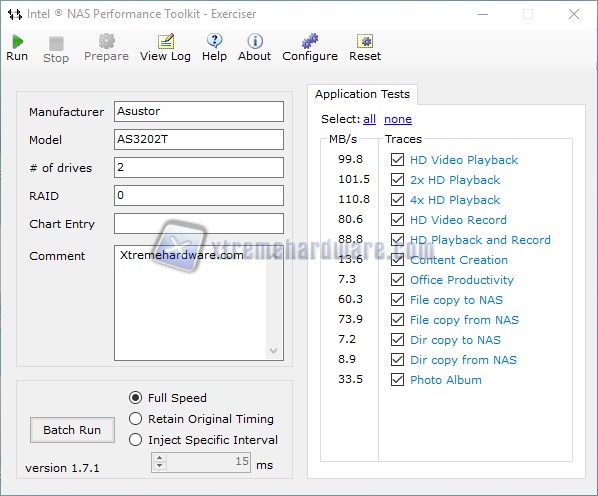Disable the Office Productivity trace
Viewport: 598px width, 496px height.
[x=397, y=279]
